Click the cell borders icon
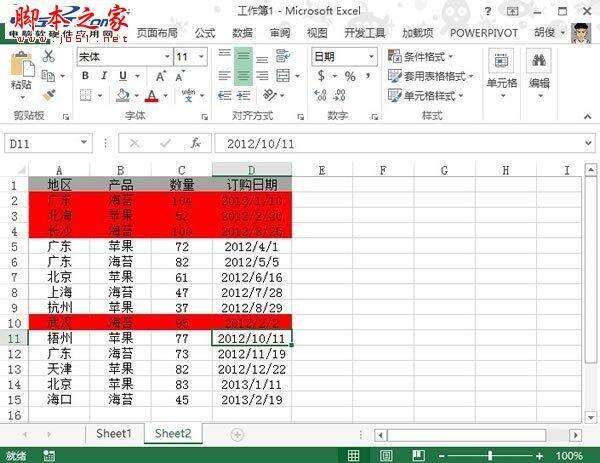This screenshot has width=600, height=463. (x=86, y=95)
